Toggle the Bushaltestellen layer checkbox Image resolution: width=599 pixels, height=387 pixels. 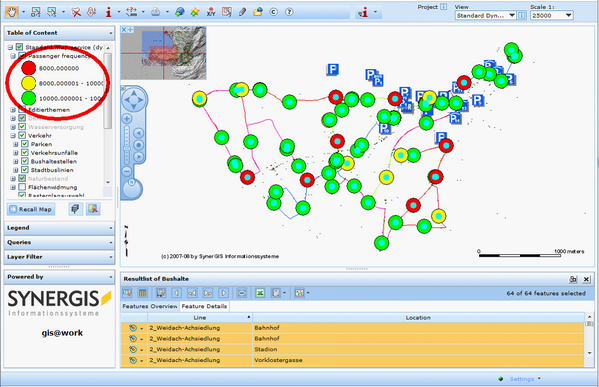click(25, 161)
